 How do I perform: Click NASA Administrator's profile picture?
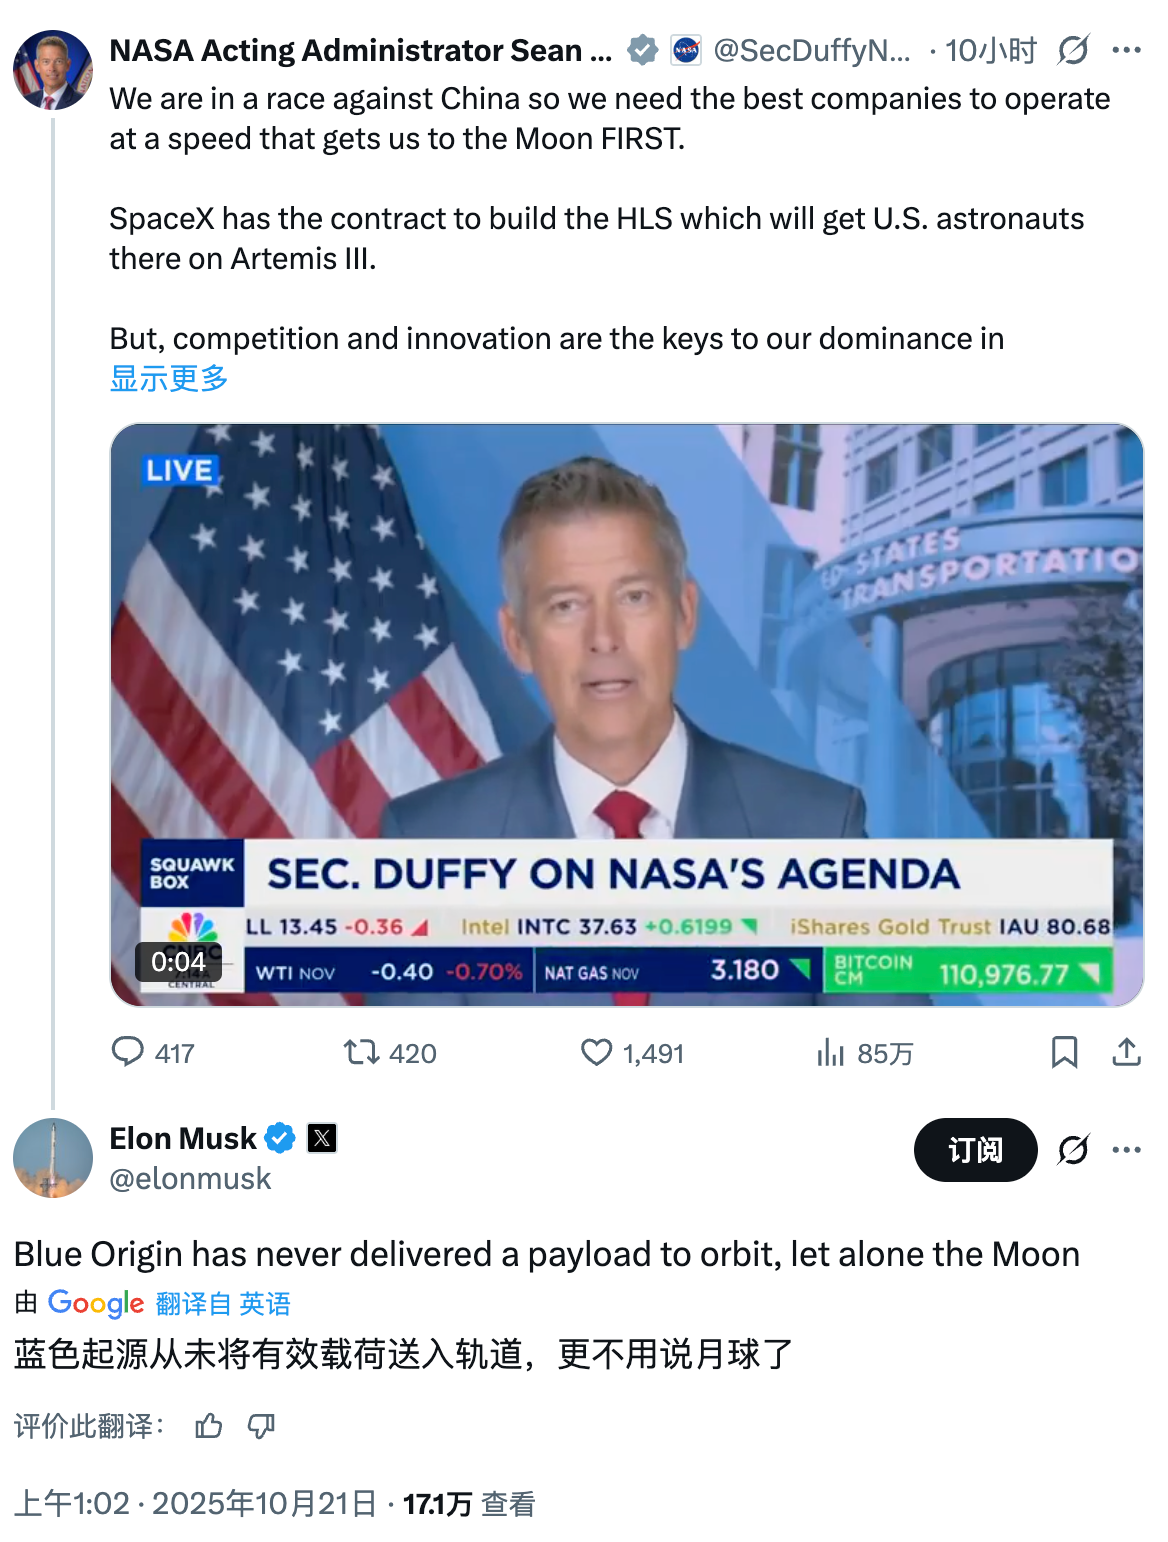(53, 70)
